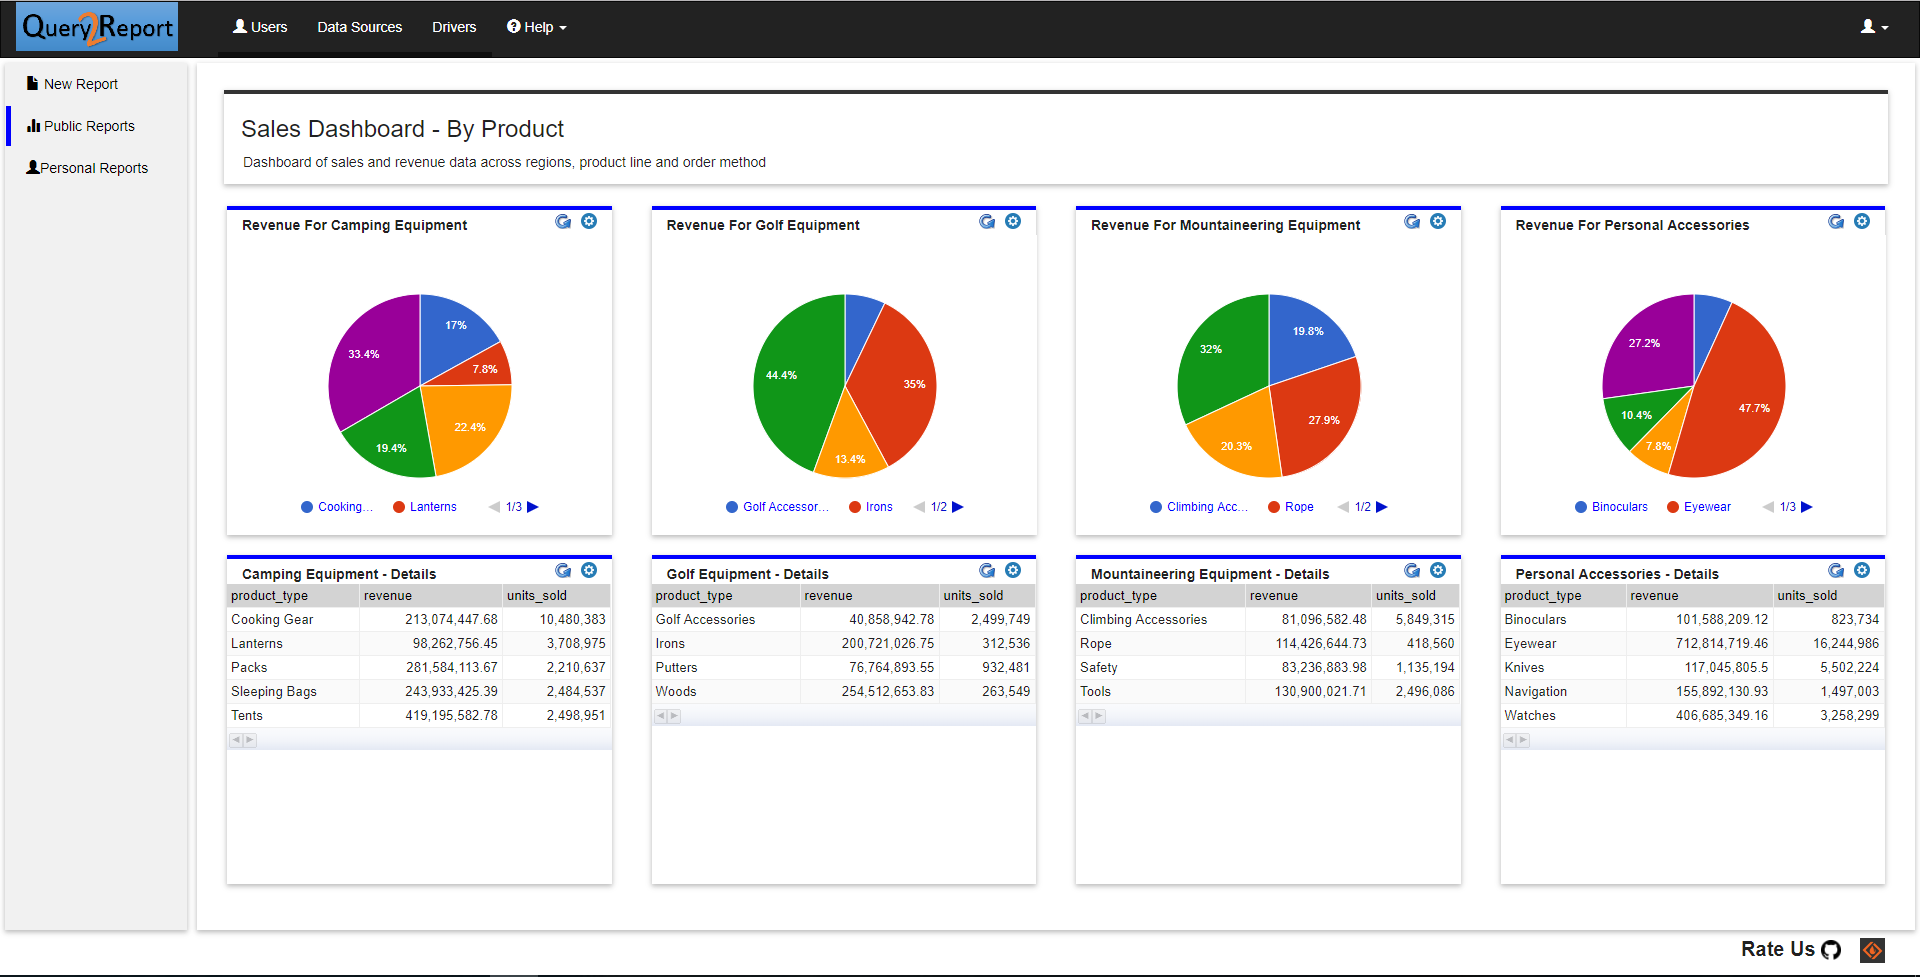The width and height of the screenshot is (1920, 977).
Task: Sort golf table by revenue column header
Action: coord(828,596)
